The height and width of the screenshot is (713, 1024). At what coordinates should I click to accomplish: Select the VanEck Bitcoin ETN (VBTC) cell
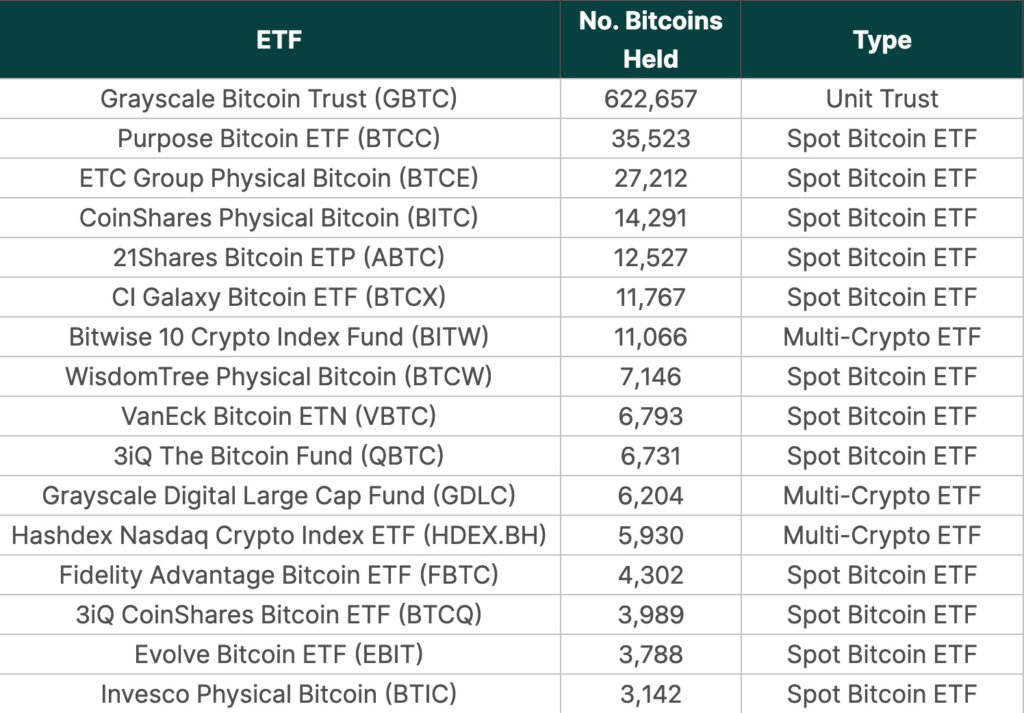(x=279, y=416)
